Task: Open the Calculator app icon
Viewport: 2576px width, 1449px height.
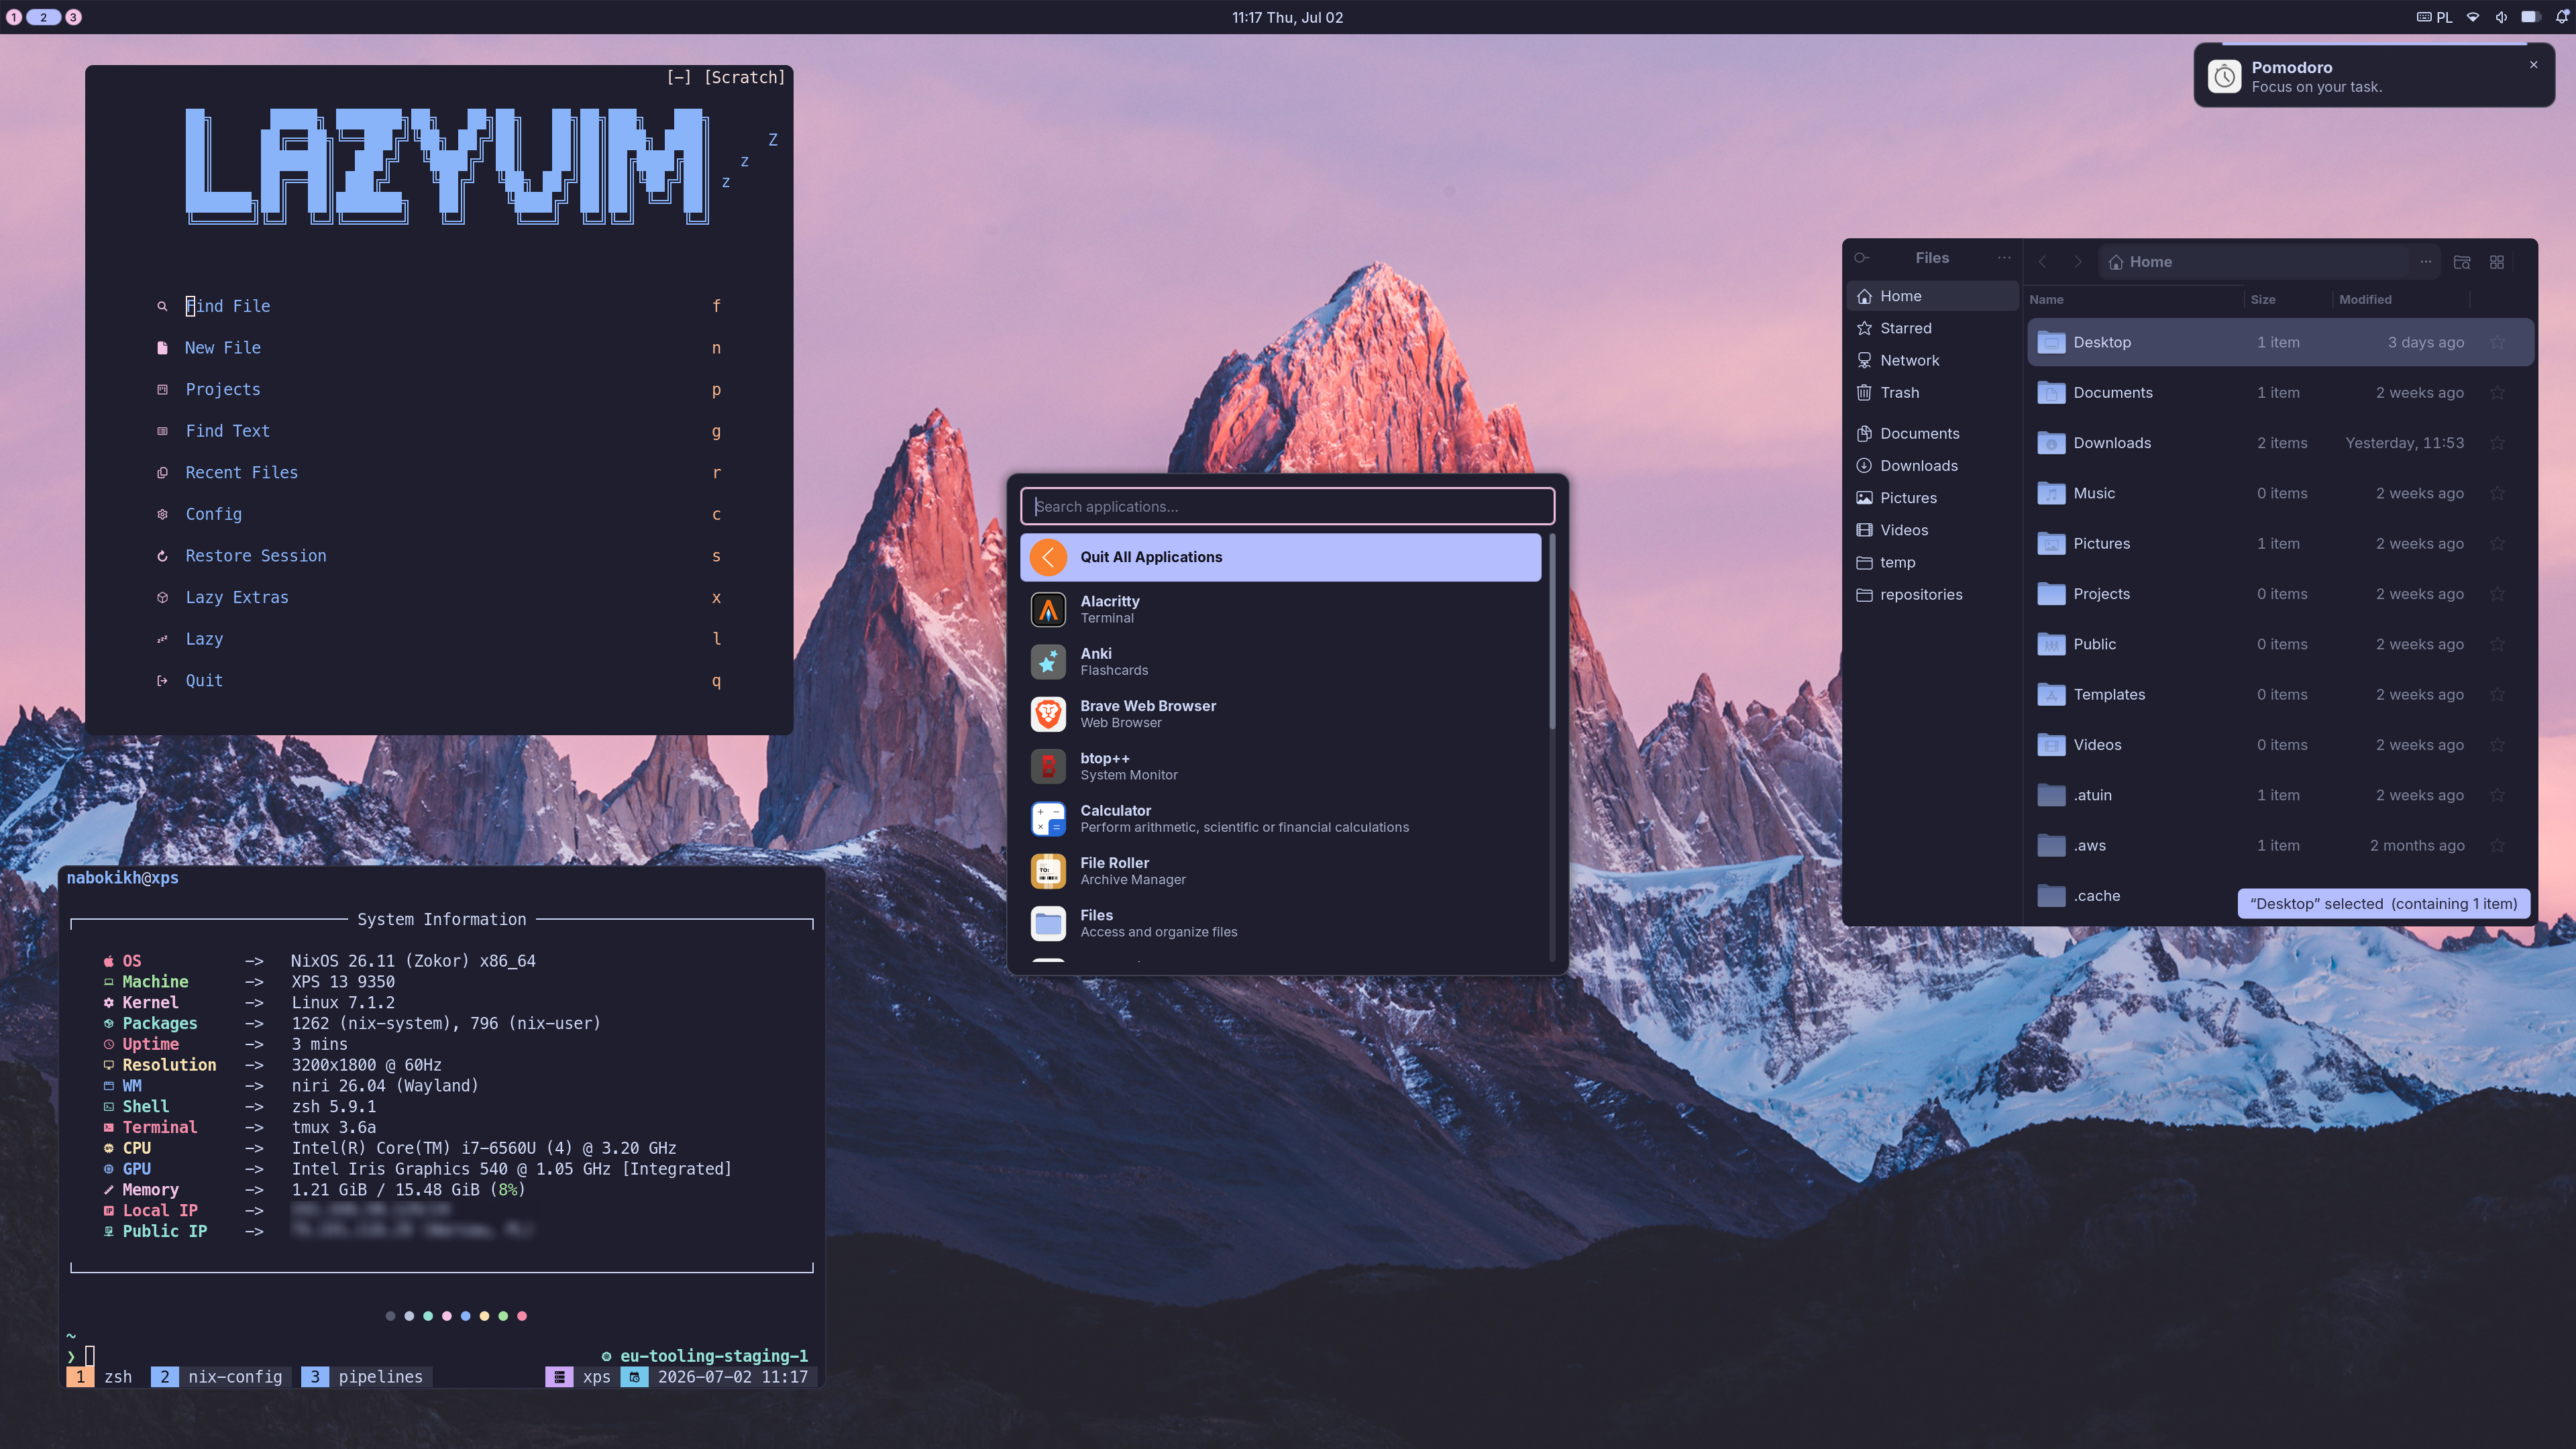Action: 1048,819
